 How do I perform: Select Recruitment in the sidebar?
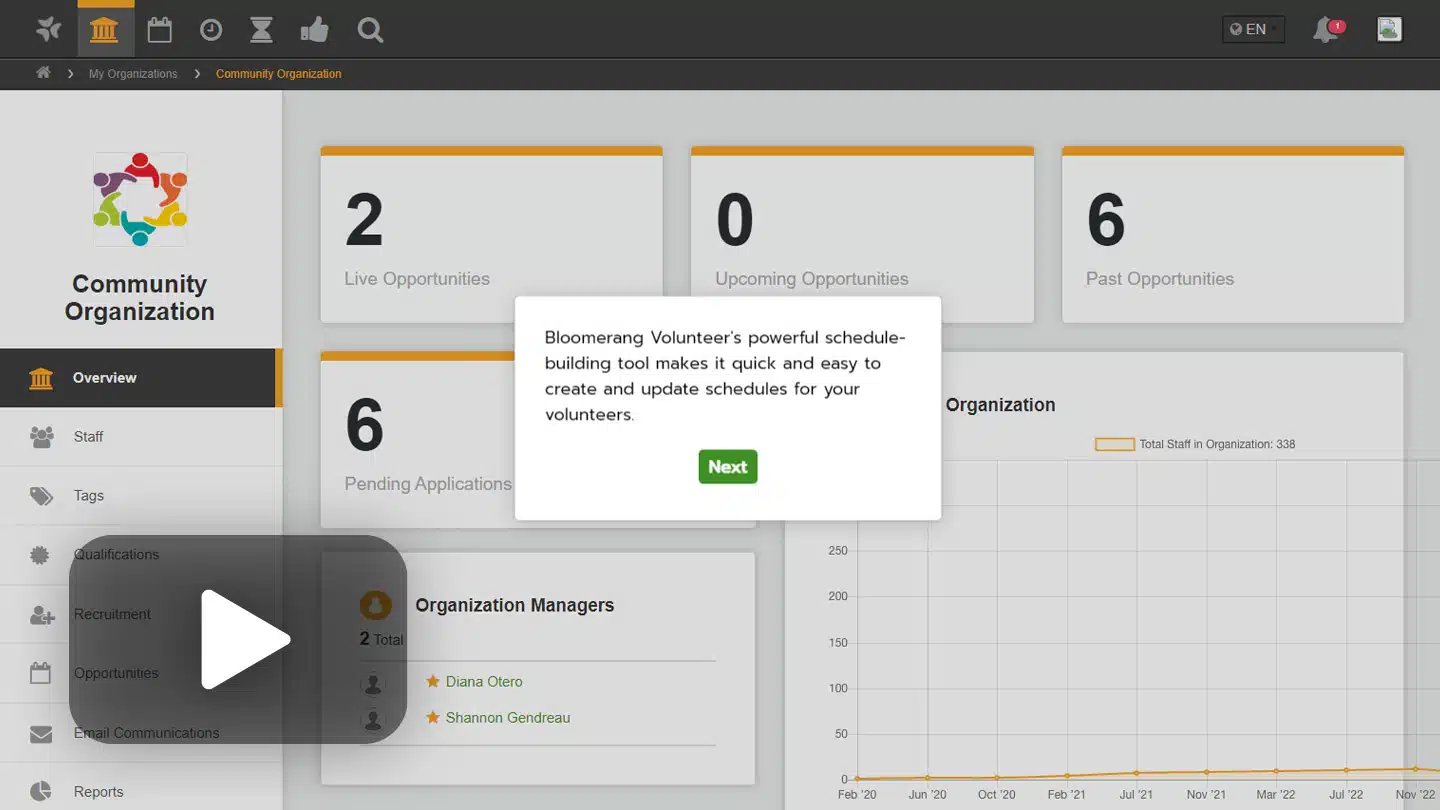click(140, 614)
